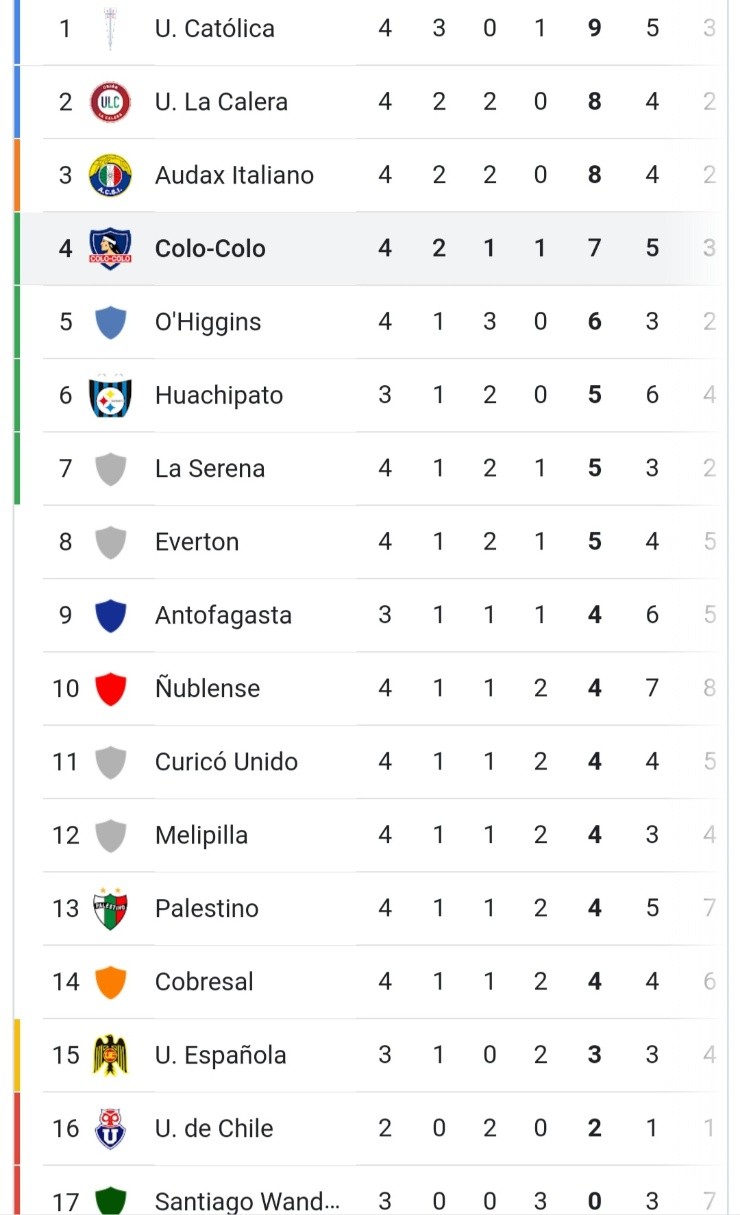Open the U. La Calera team logo
740x1215 pixels.
point(110,102)
